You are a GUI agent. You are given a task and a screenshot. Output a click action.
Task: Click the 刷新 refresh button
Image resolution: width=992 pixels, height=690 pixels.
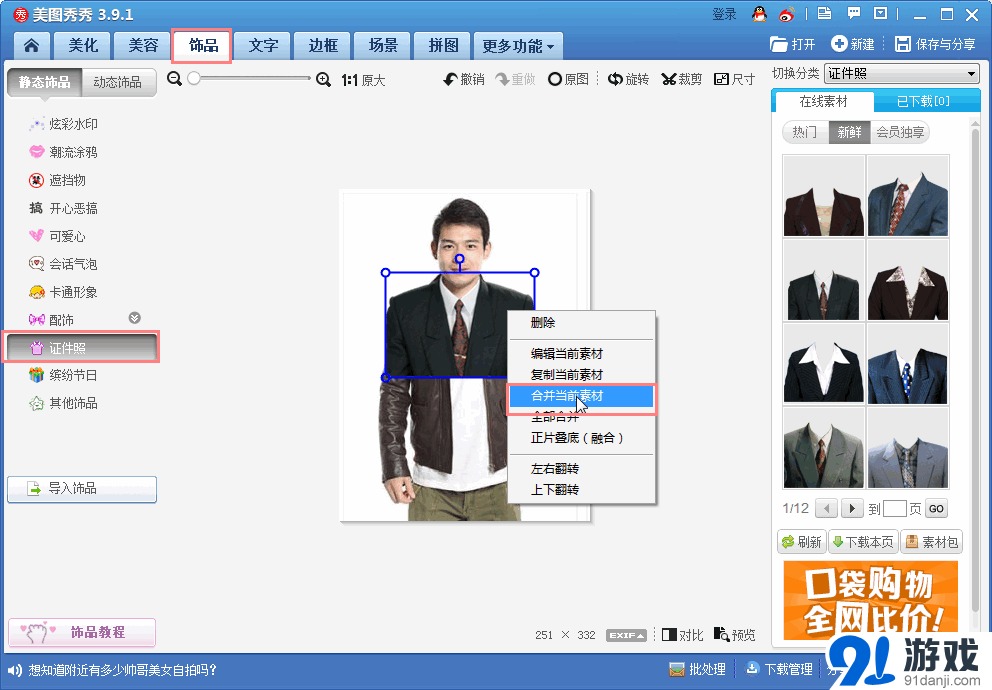coord(802,542)
